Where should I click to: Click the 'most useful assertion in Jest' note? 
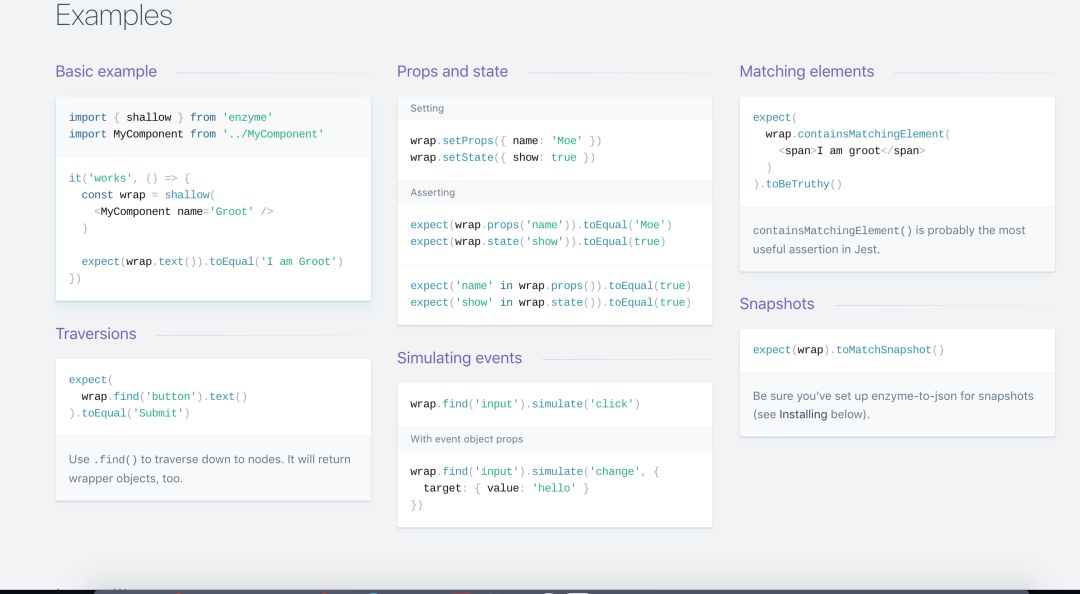[x=889, y=240]
